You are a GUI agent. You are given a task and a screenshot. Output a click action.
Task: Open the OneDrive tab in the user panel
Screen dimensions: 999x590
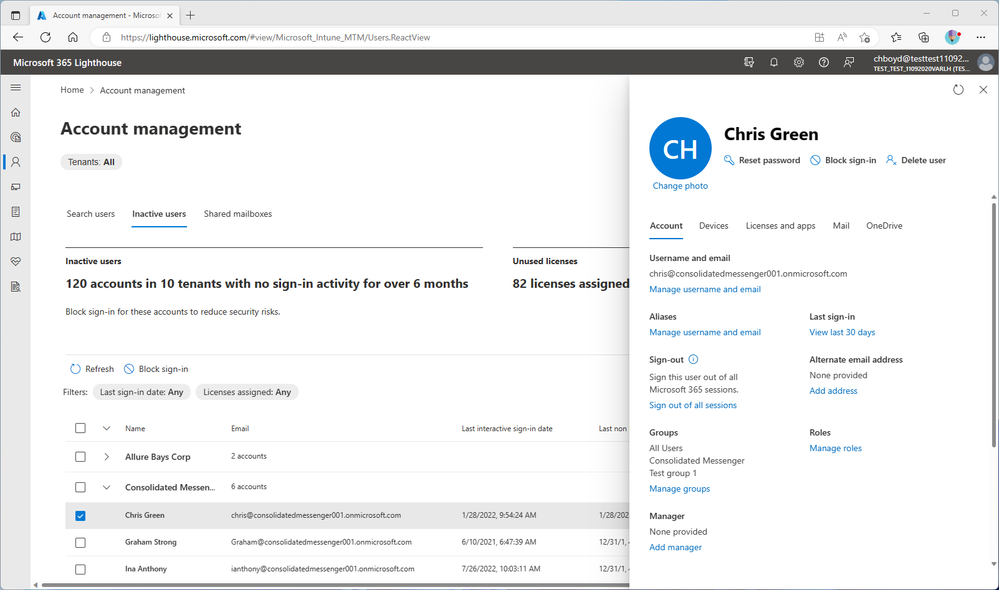click(884, 226)
